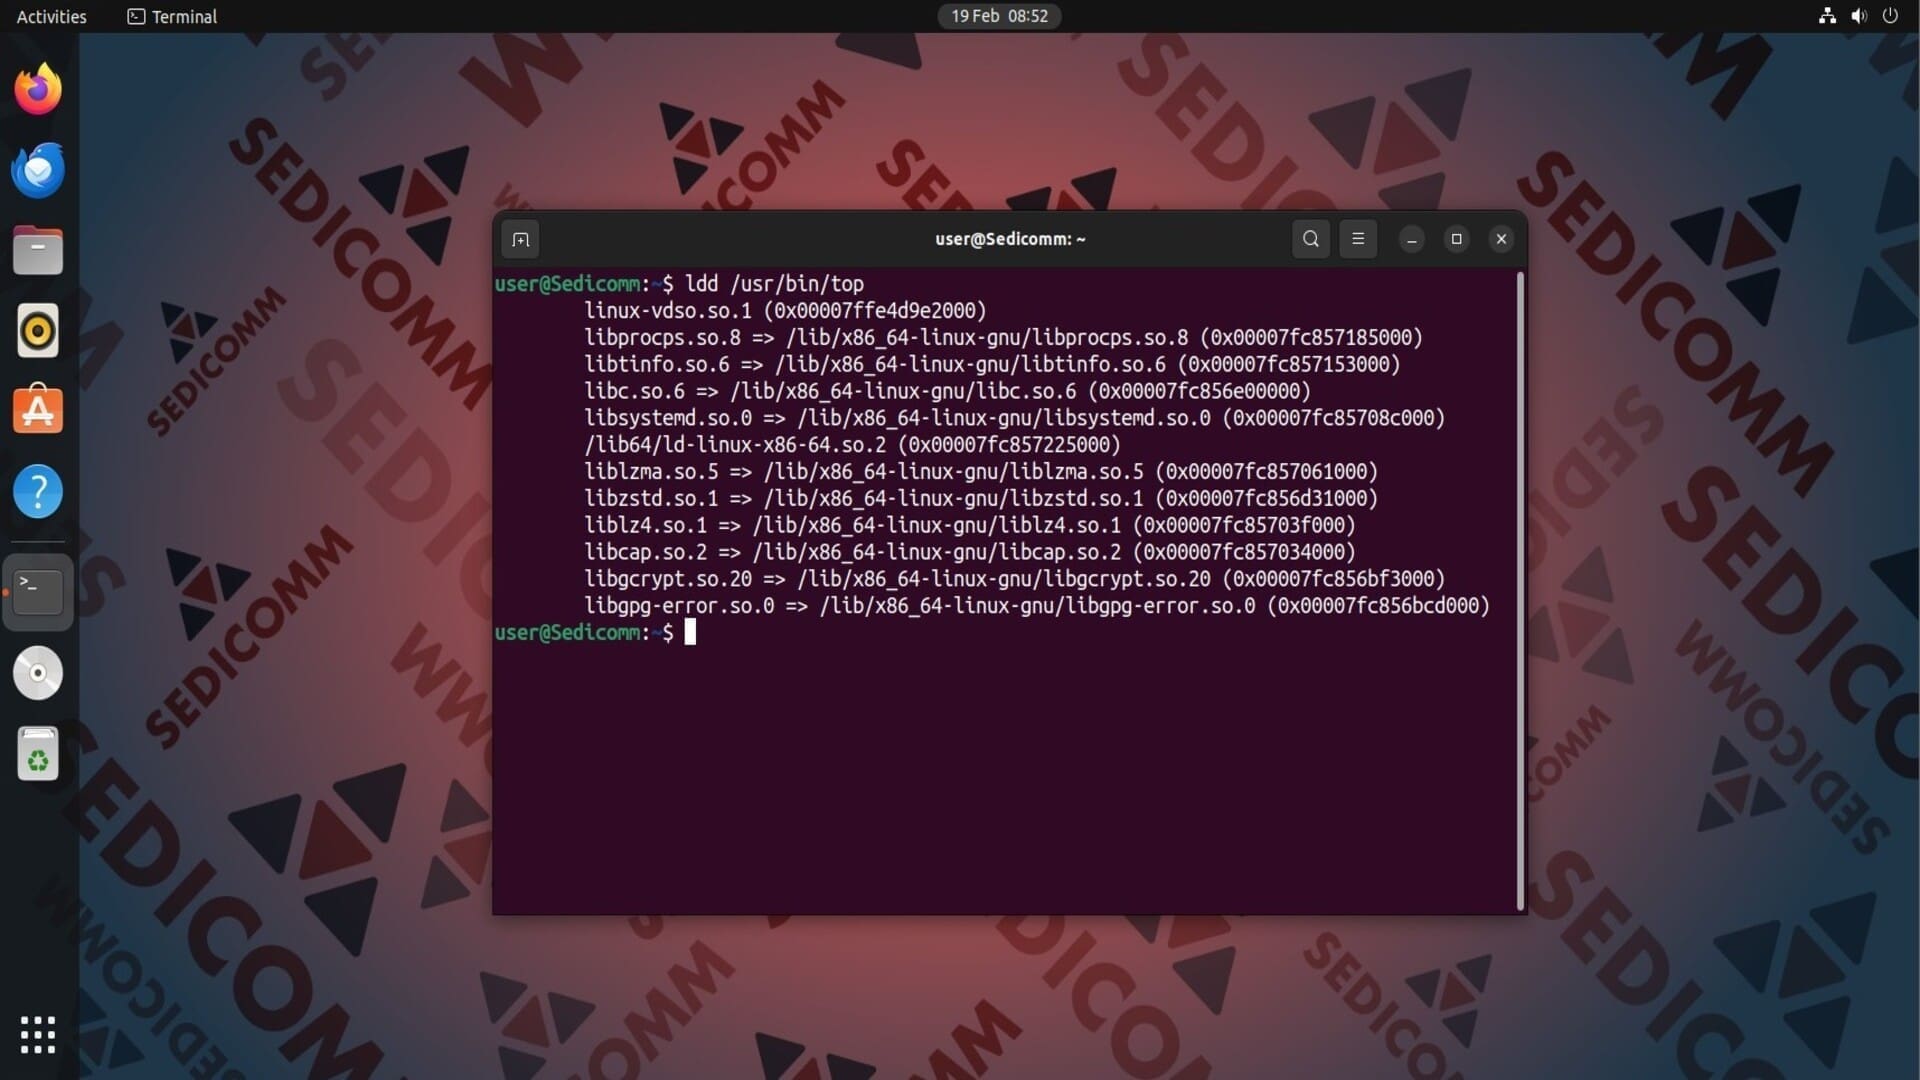Open the Help application
Viewport: 1920px width, 1080px height.
38,492
